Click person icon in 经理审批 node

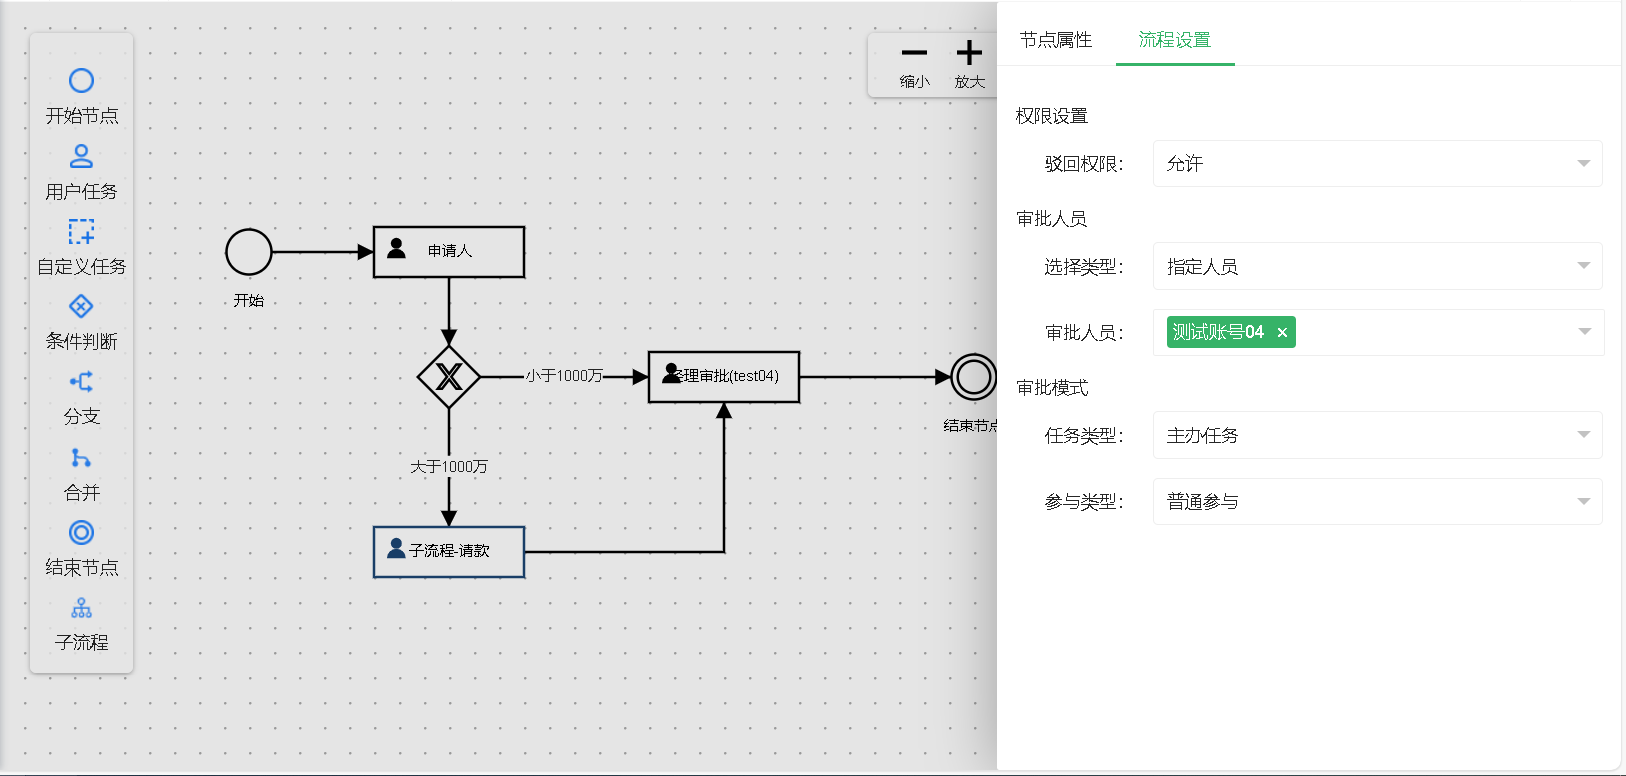672,373
